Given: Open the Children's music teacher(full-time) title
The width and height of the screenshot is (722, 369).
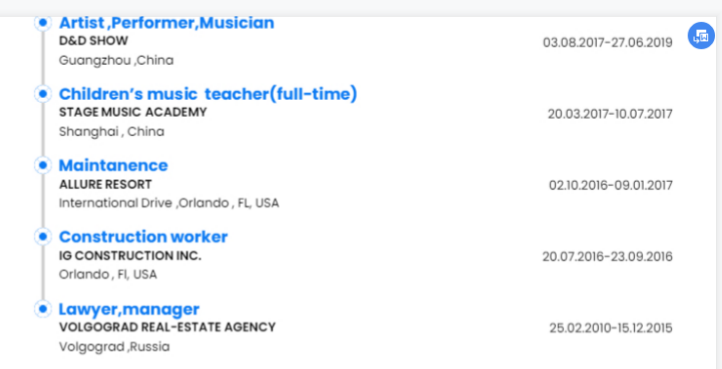Looking at the screenshot, I should pyautogui.click(x=208, y=94).
